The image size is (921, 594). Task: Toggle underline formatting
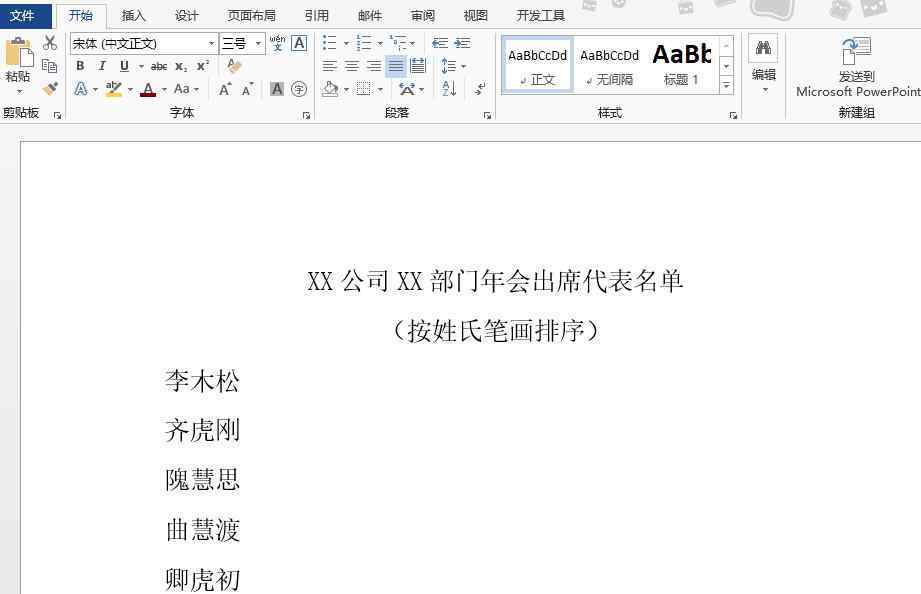click(x=124, y=66)
